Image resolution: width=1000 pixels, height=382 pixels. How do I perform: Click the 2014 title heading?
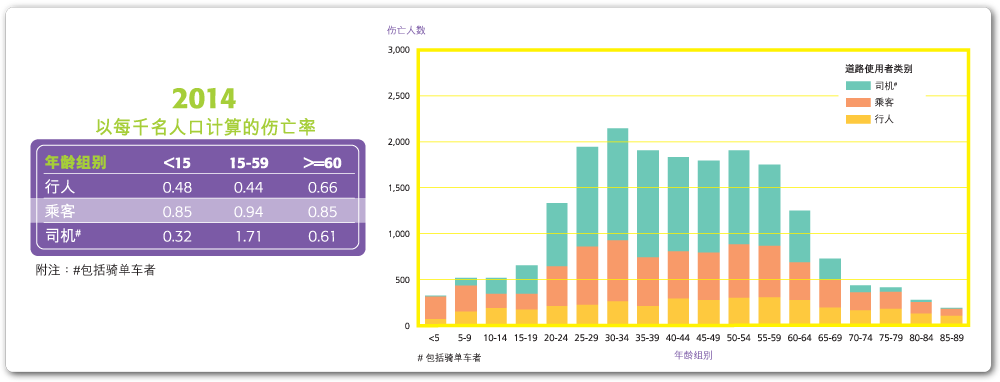[204, 99]
